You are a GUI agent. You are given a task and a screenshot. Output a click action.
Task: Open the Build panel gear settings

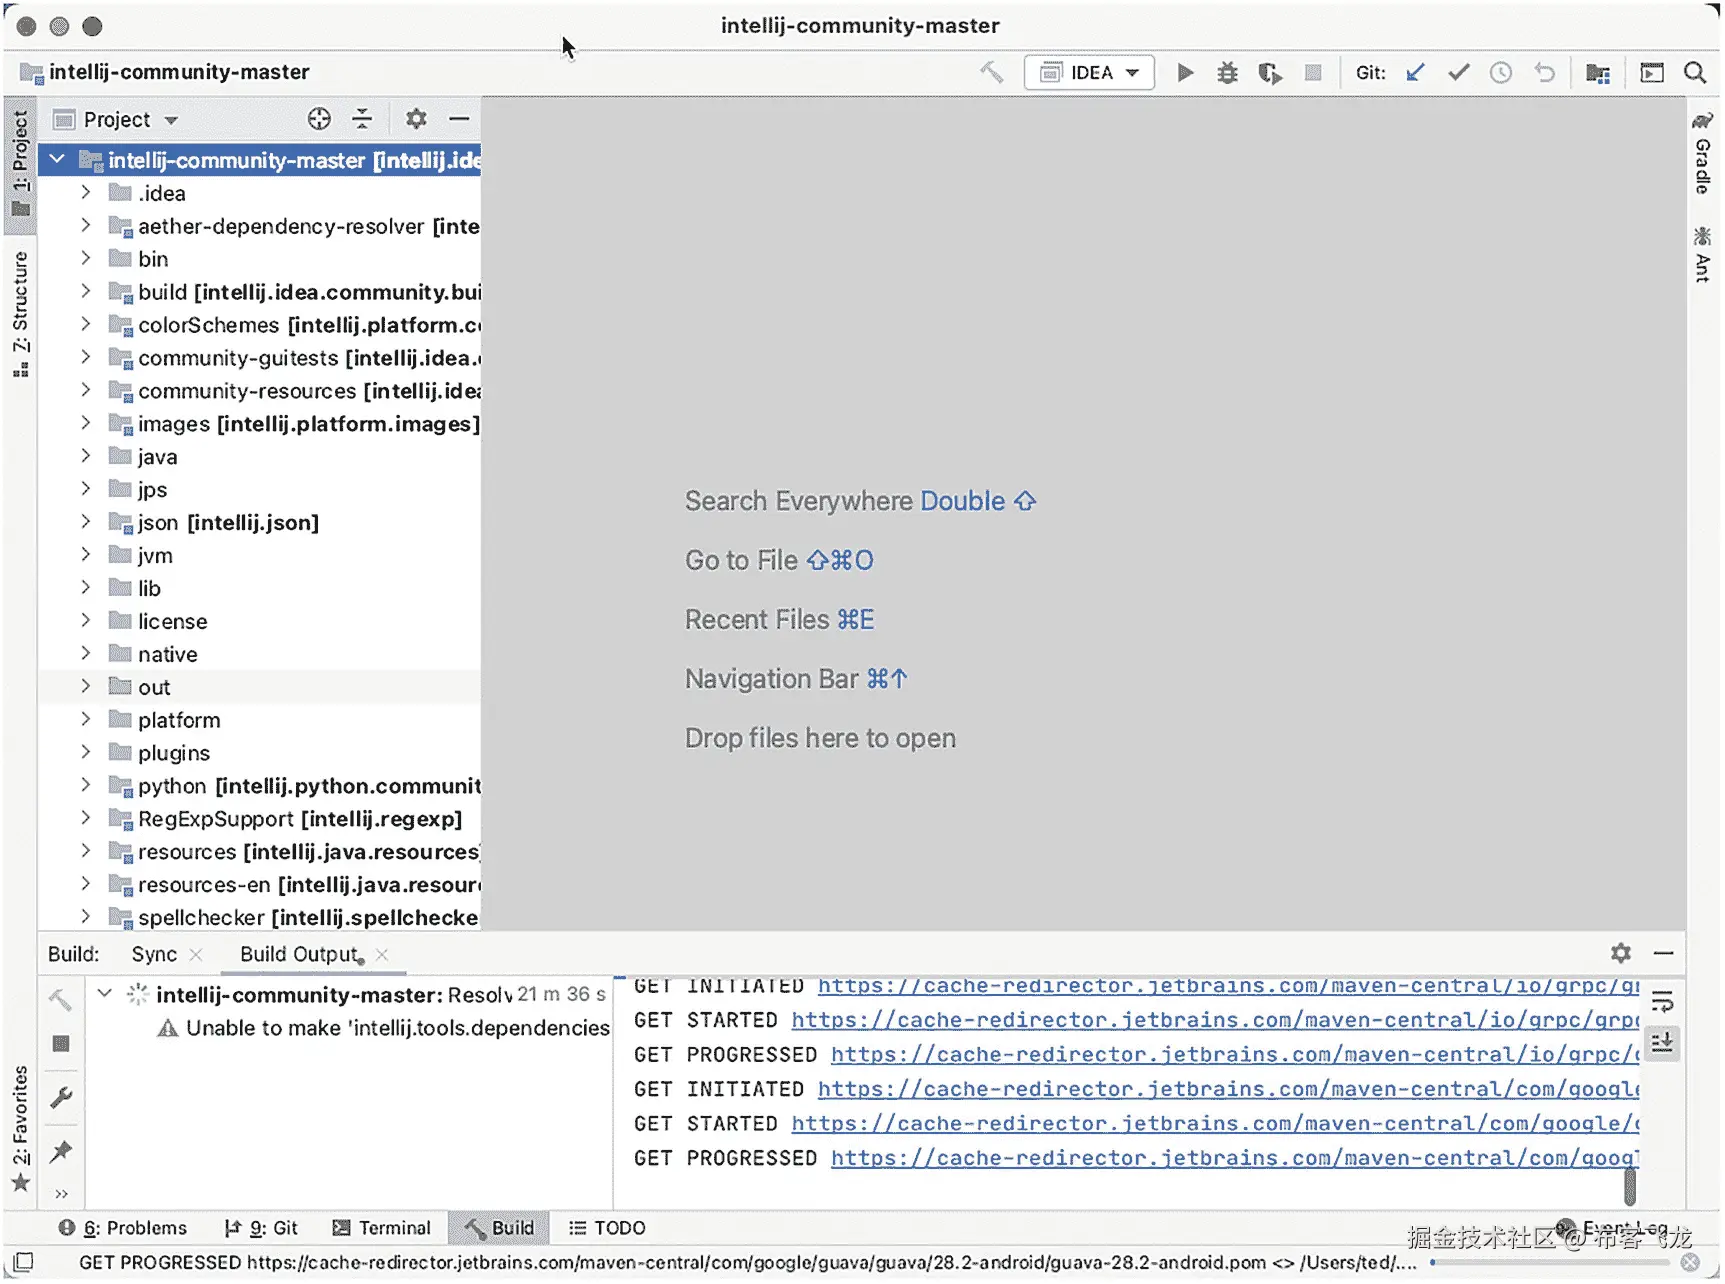pyautogui.click(x=1621, y=953)
